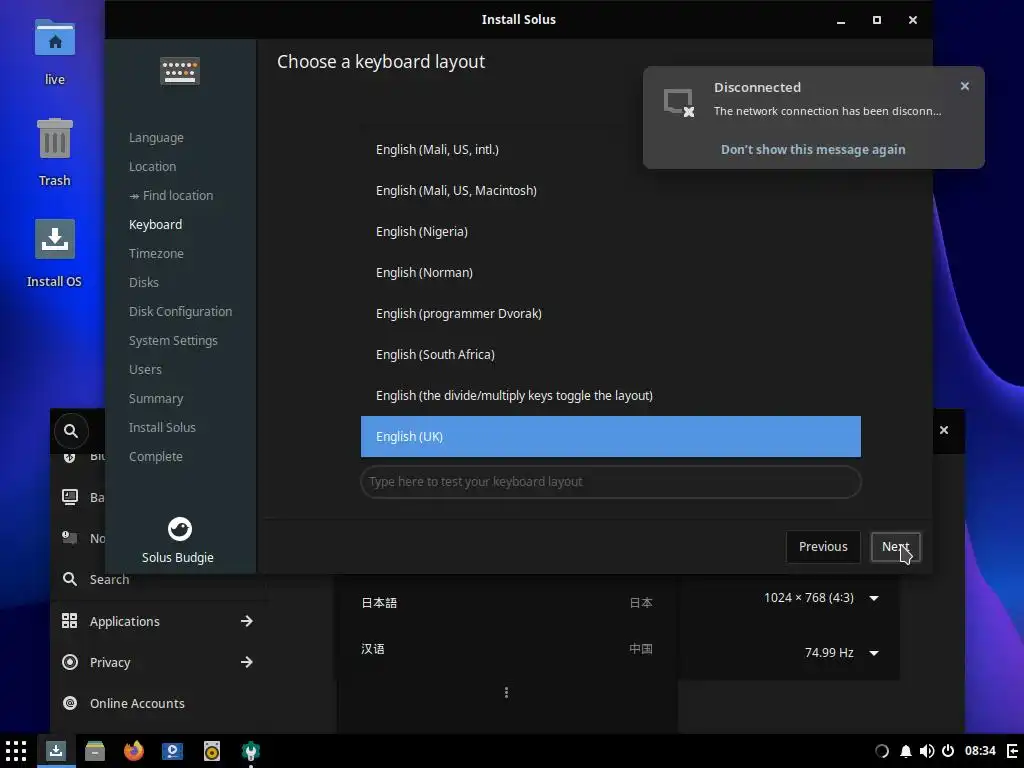Select English (programmer Dvorak) layout
This screenshot has width=1024, height=768.
click(x=611, y=313)
